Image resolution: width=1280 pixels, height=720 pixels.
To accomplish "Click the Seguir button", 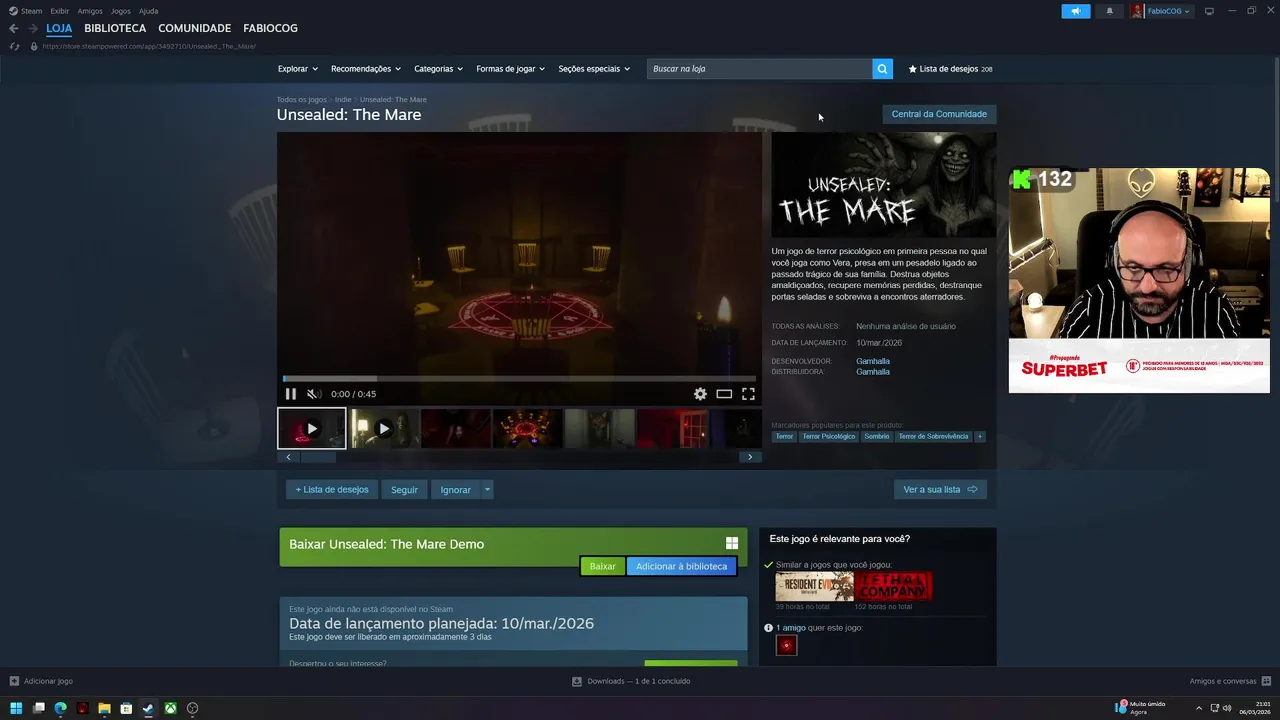I will click(405, 490).
